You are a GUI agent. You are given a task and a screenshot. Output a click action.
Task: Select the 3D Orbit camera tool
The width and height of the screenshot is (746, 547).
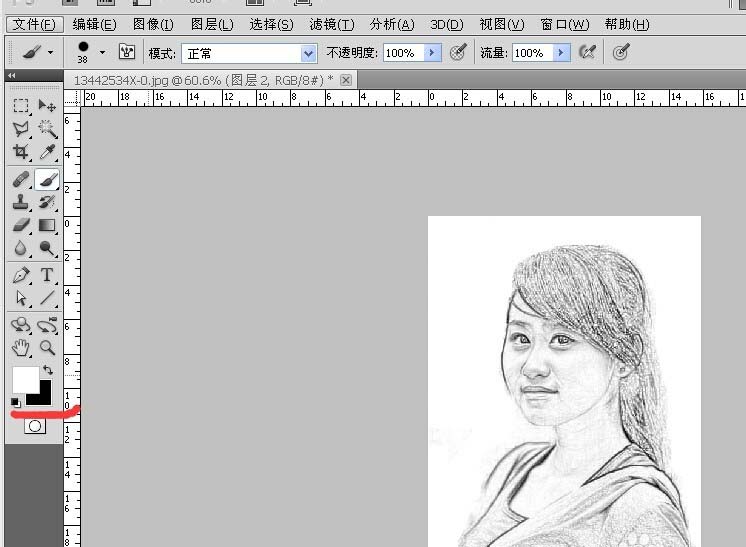(47, 325)
